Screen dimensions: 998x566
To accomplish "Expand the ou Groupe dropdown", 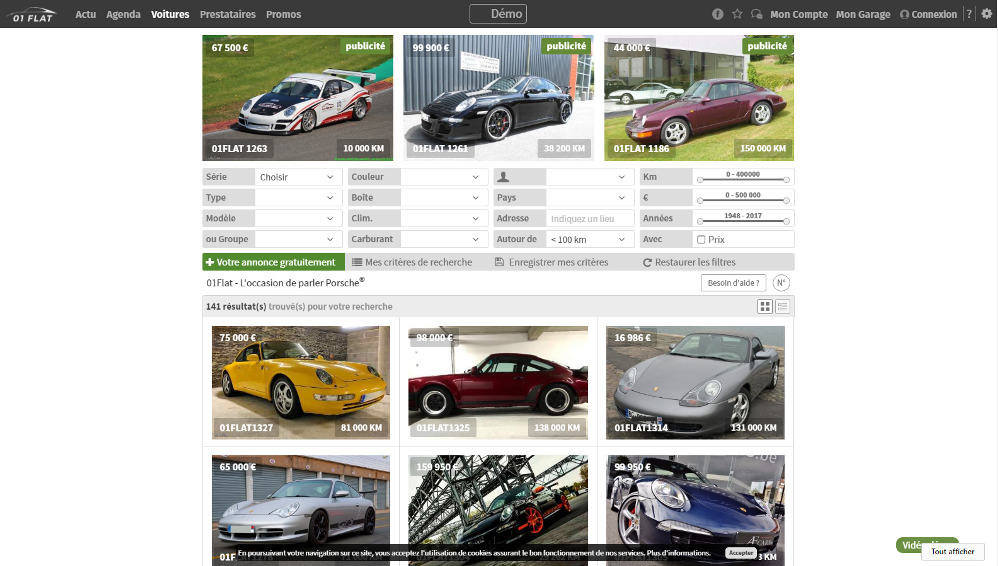I will click(x=298, y=239).
